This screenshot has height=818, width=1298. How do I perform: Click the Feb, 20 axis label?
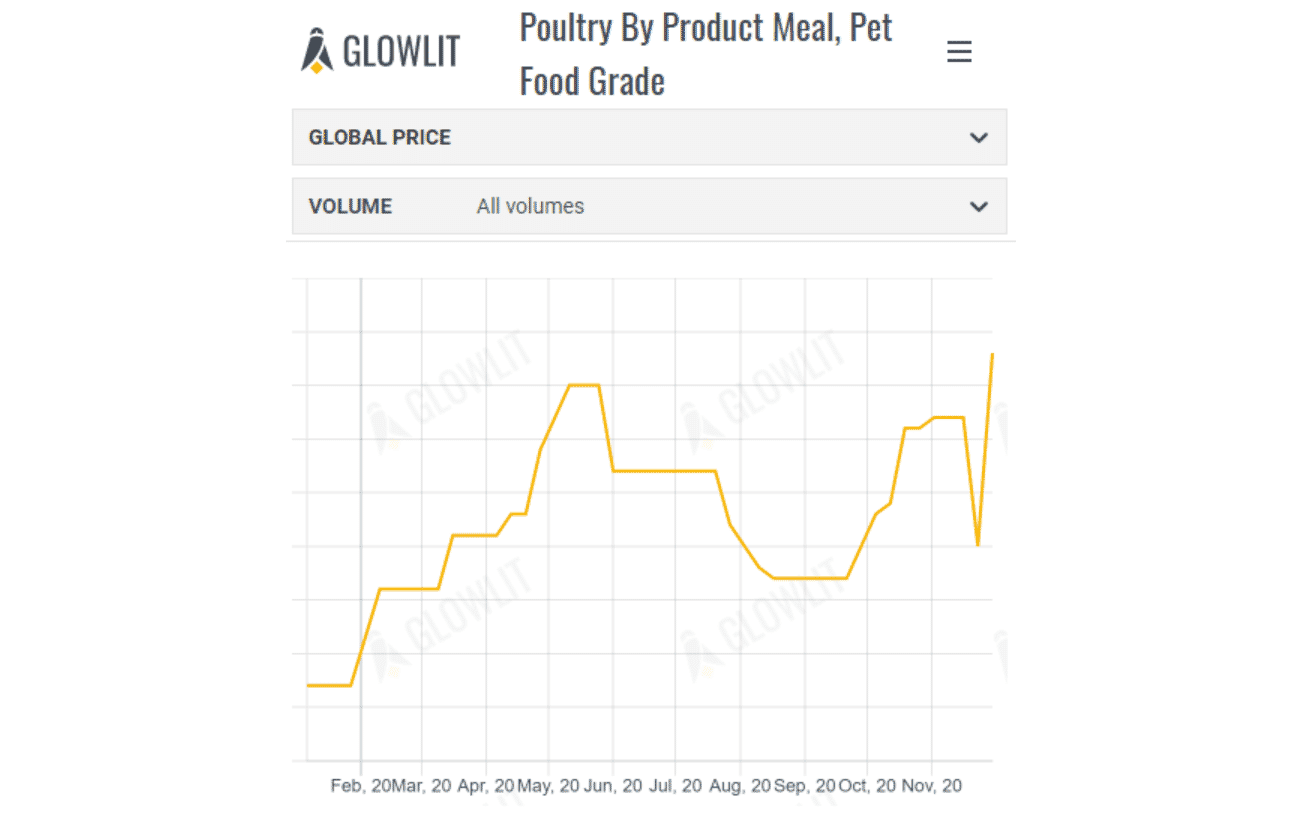click(361, 786)
